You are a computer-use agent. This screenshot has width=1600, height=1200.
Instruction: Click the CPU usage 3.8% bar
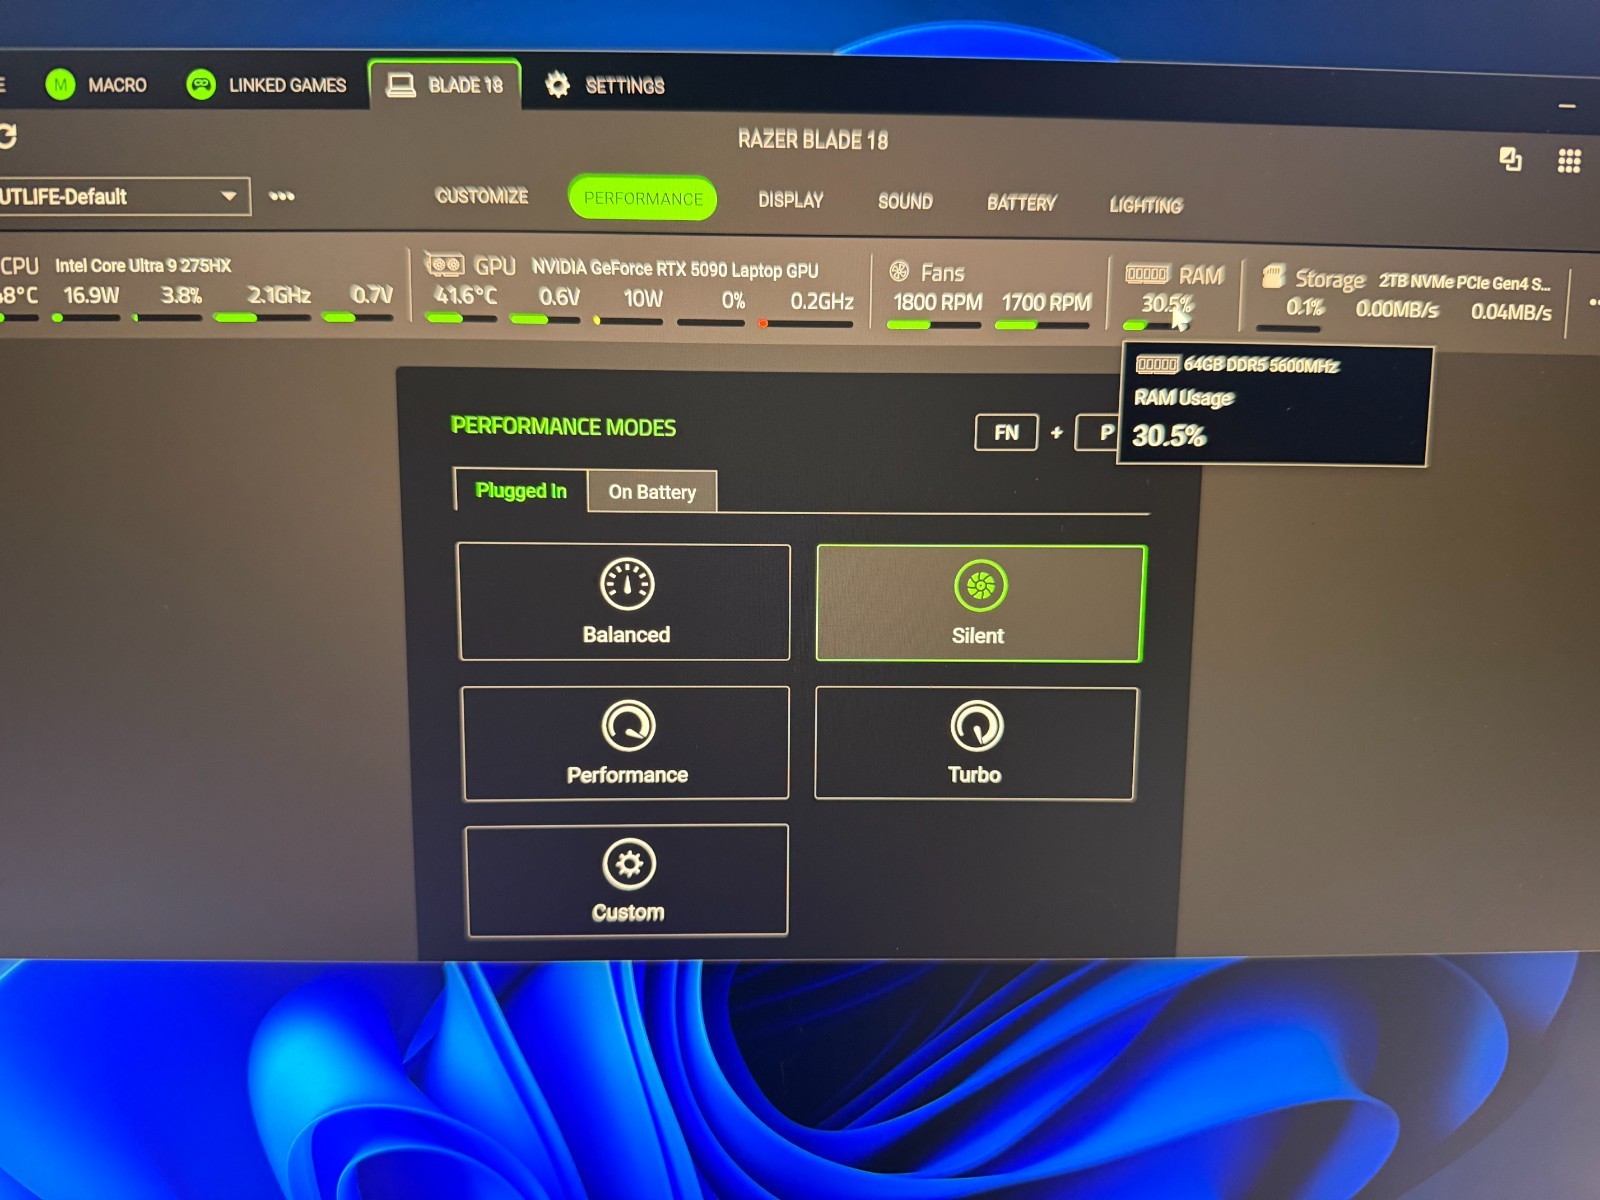167,317
